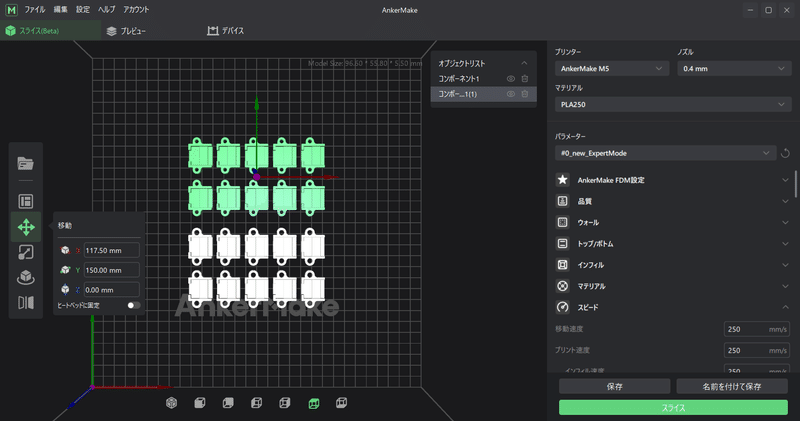Open the マテリアル PLA250 dropdown
Screen dimensions: 800x421
click(673, 104)
